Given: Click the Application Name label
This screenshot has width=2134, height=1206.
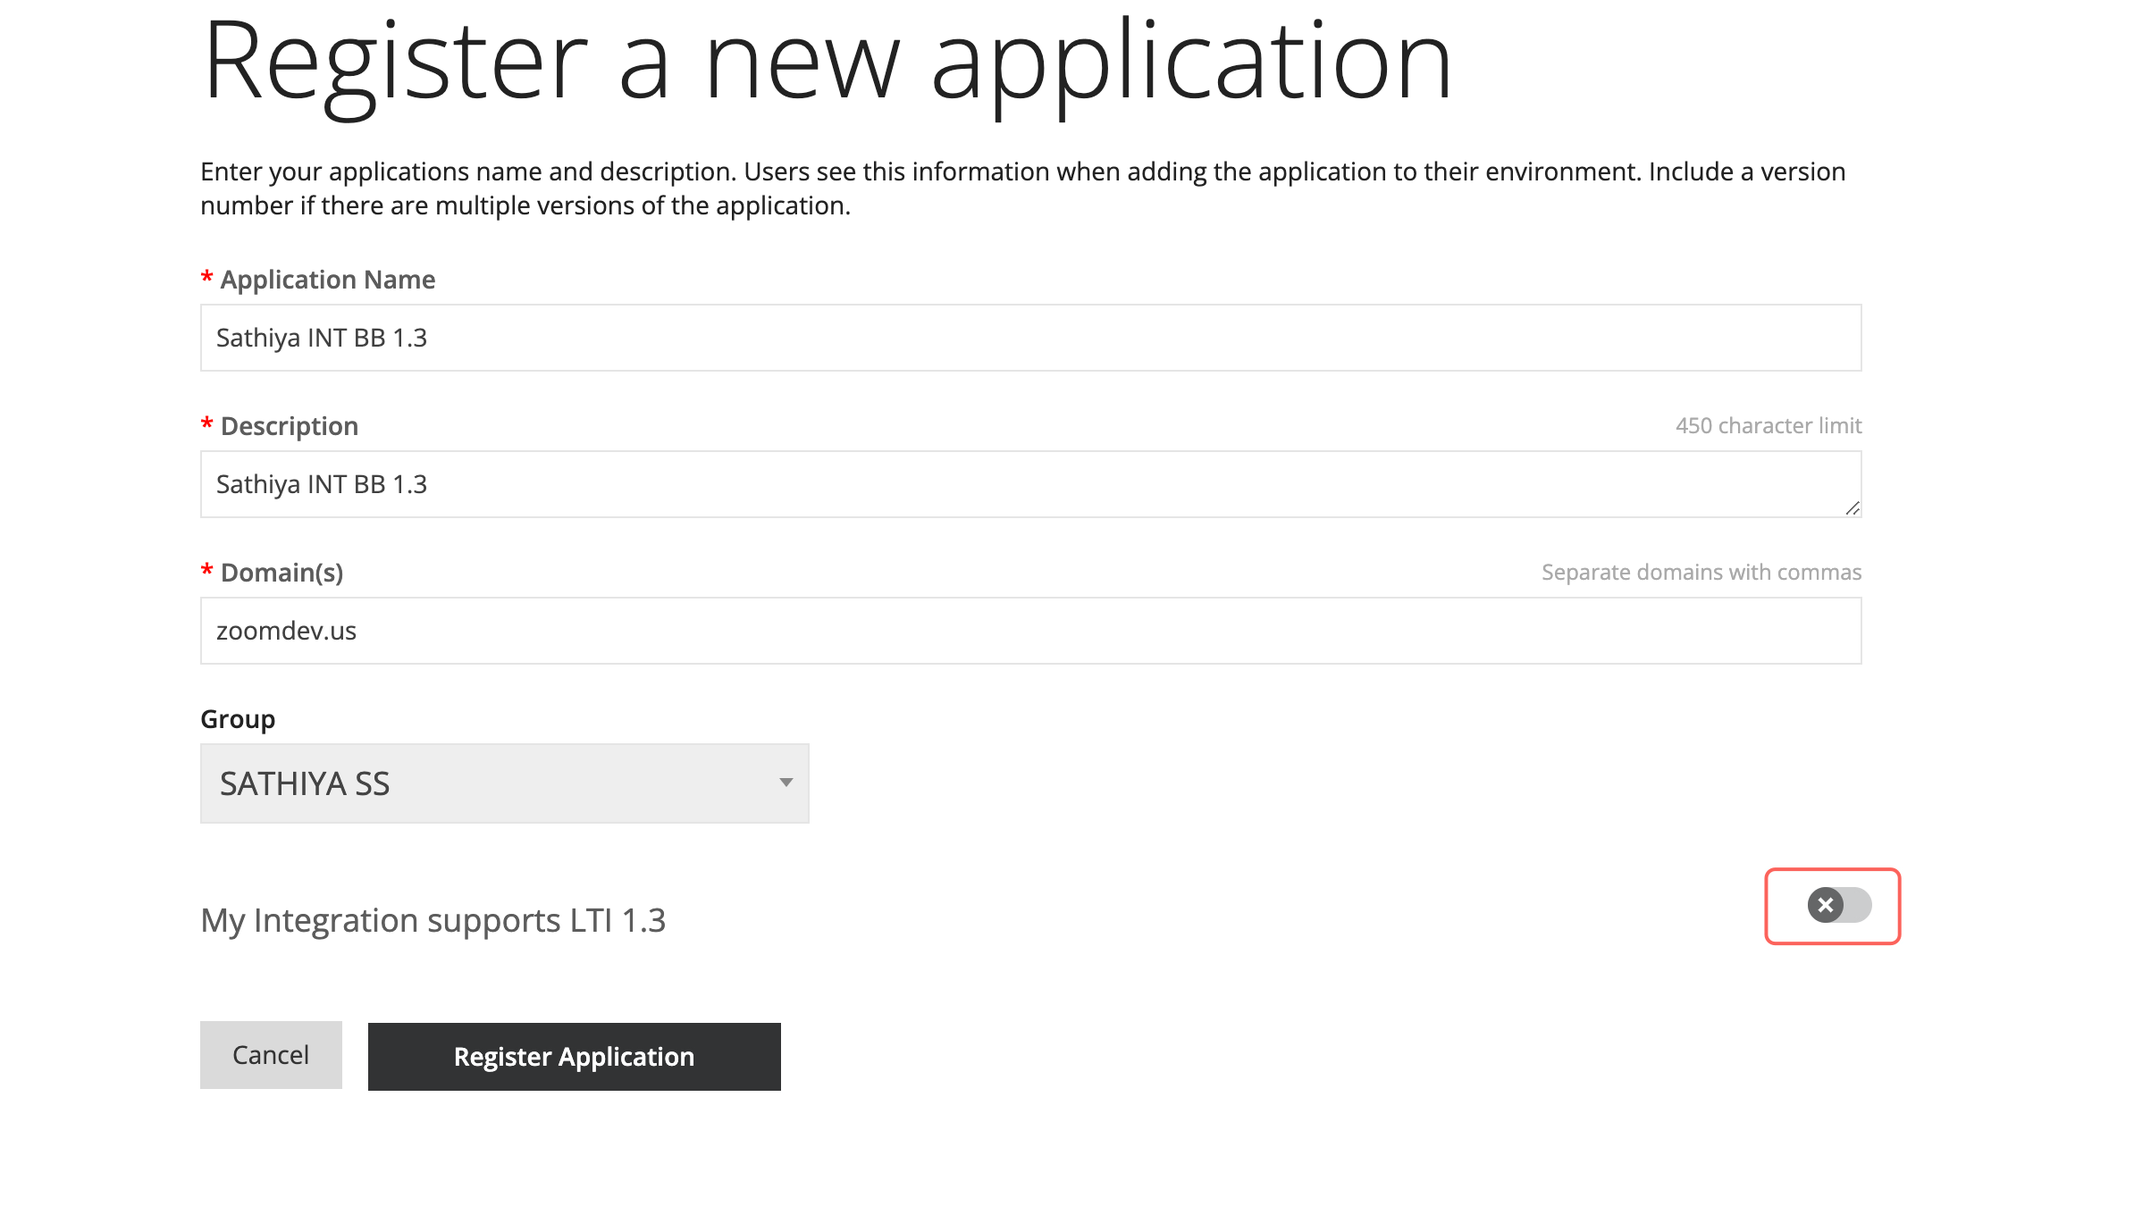Looking at the screenshot, I should [x=327, y=280].
